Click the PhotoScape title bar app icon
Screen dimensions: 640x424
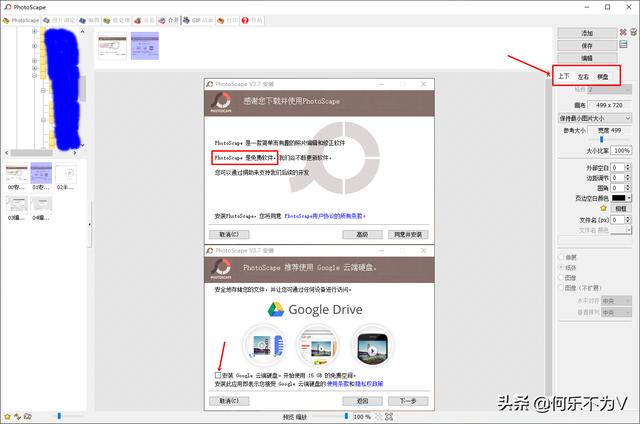pyautogui.click(x=7, y=7)
